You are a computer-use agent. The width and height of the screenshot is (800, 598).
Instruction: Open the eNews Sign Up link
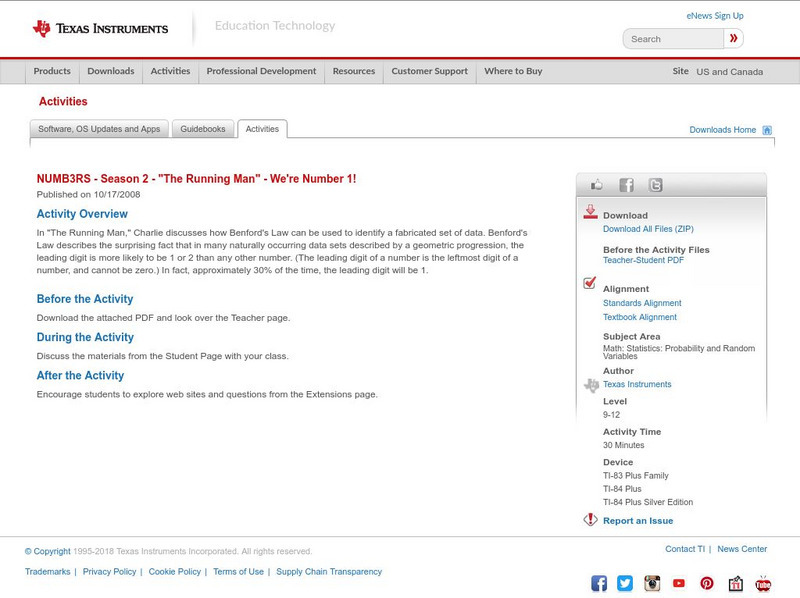point(715,16)
